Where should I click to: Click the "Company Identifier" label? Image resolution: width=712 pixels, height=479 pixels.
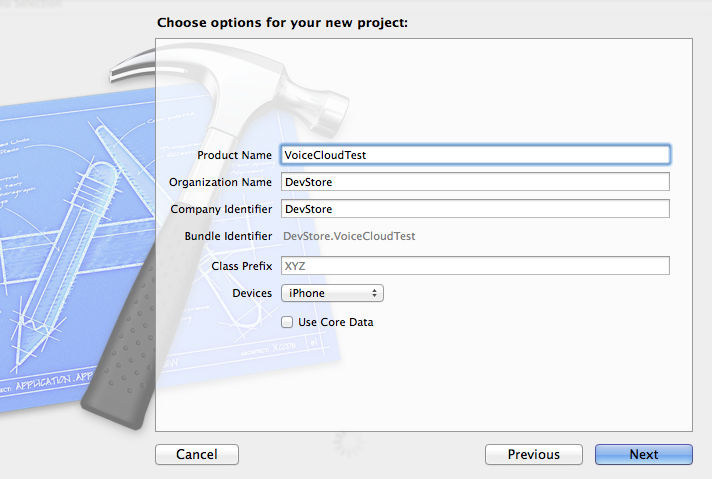click(x=221, y=209)
